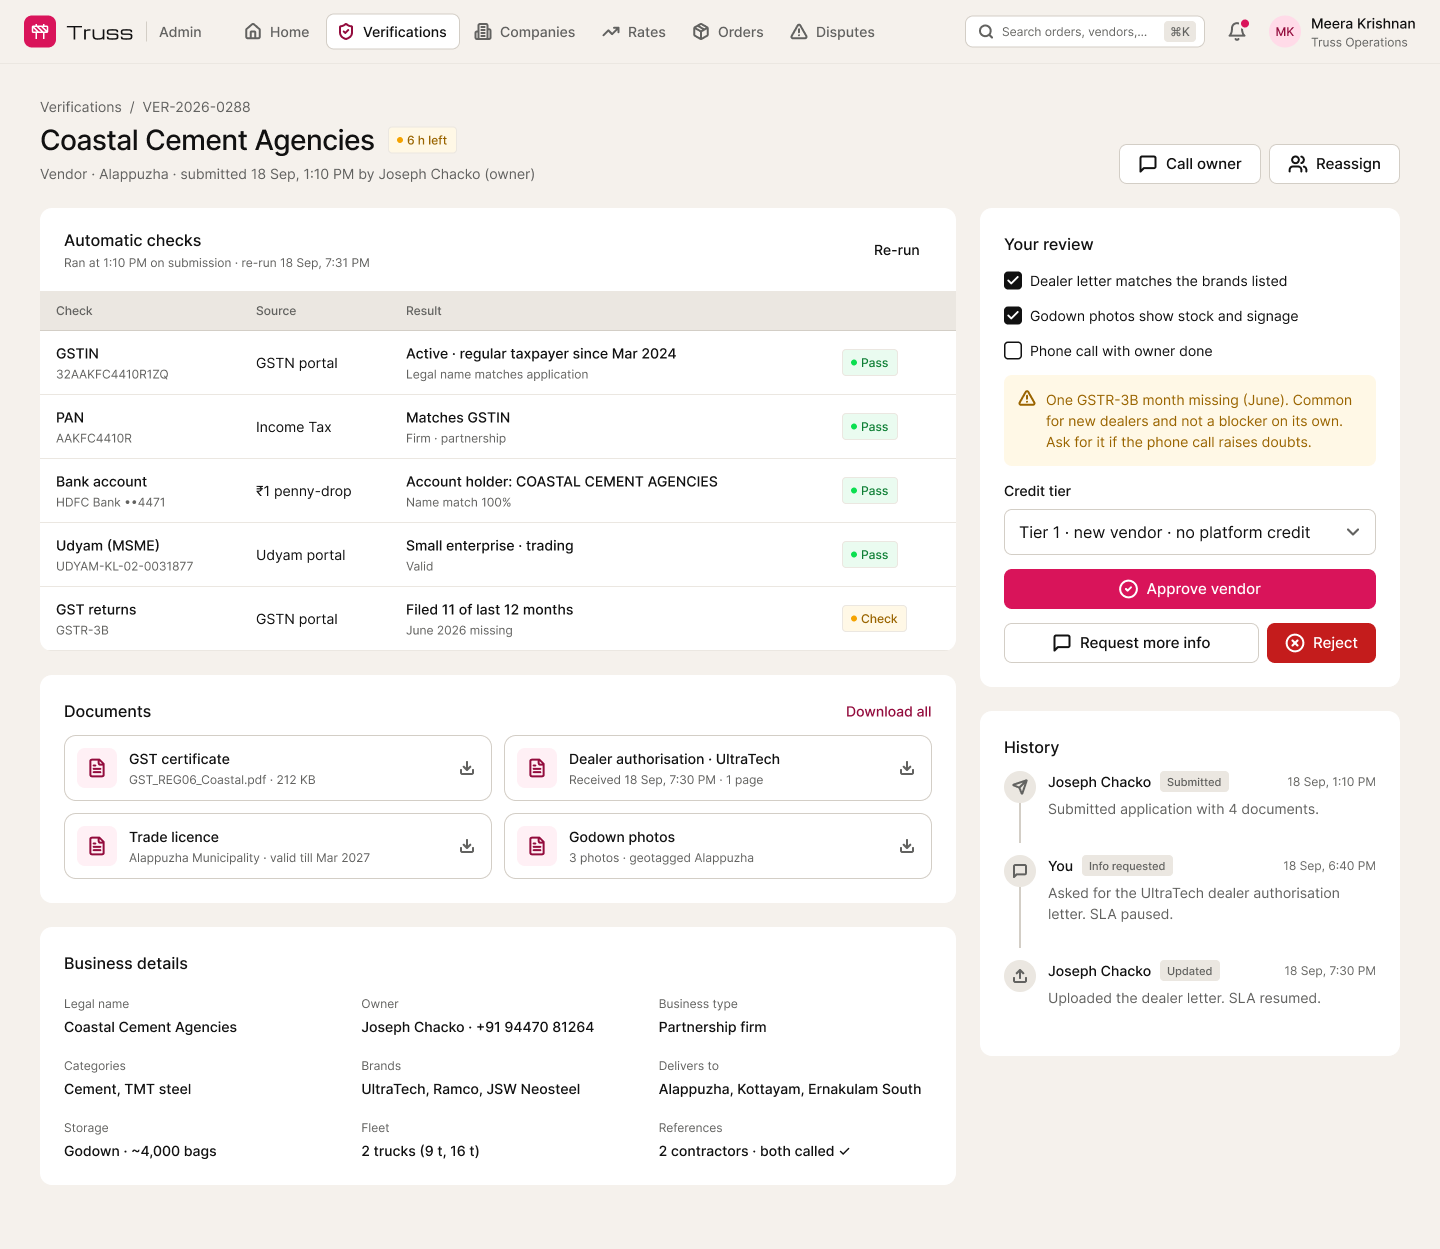Click the Check status on GST returns
1440x1249 pixels.
click(x=874, y=619)
